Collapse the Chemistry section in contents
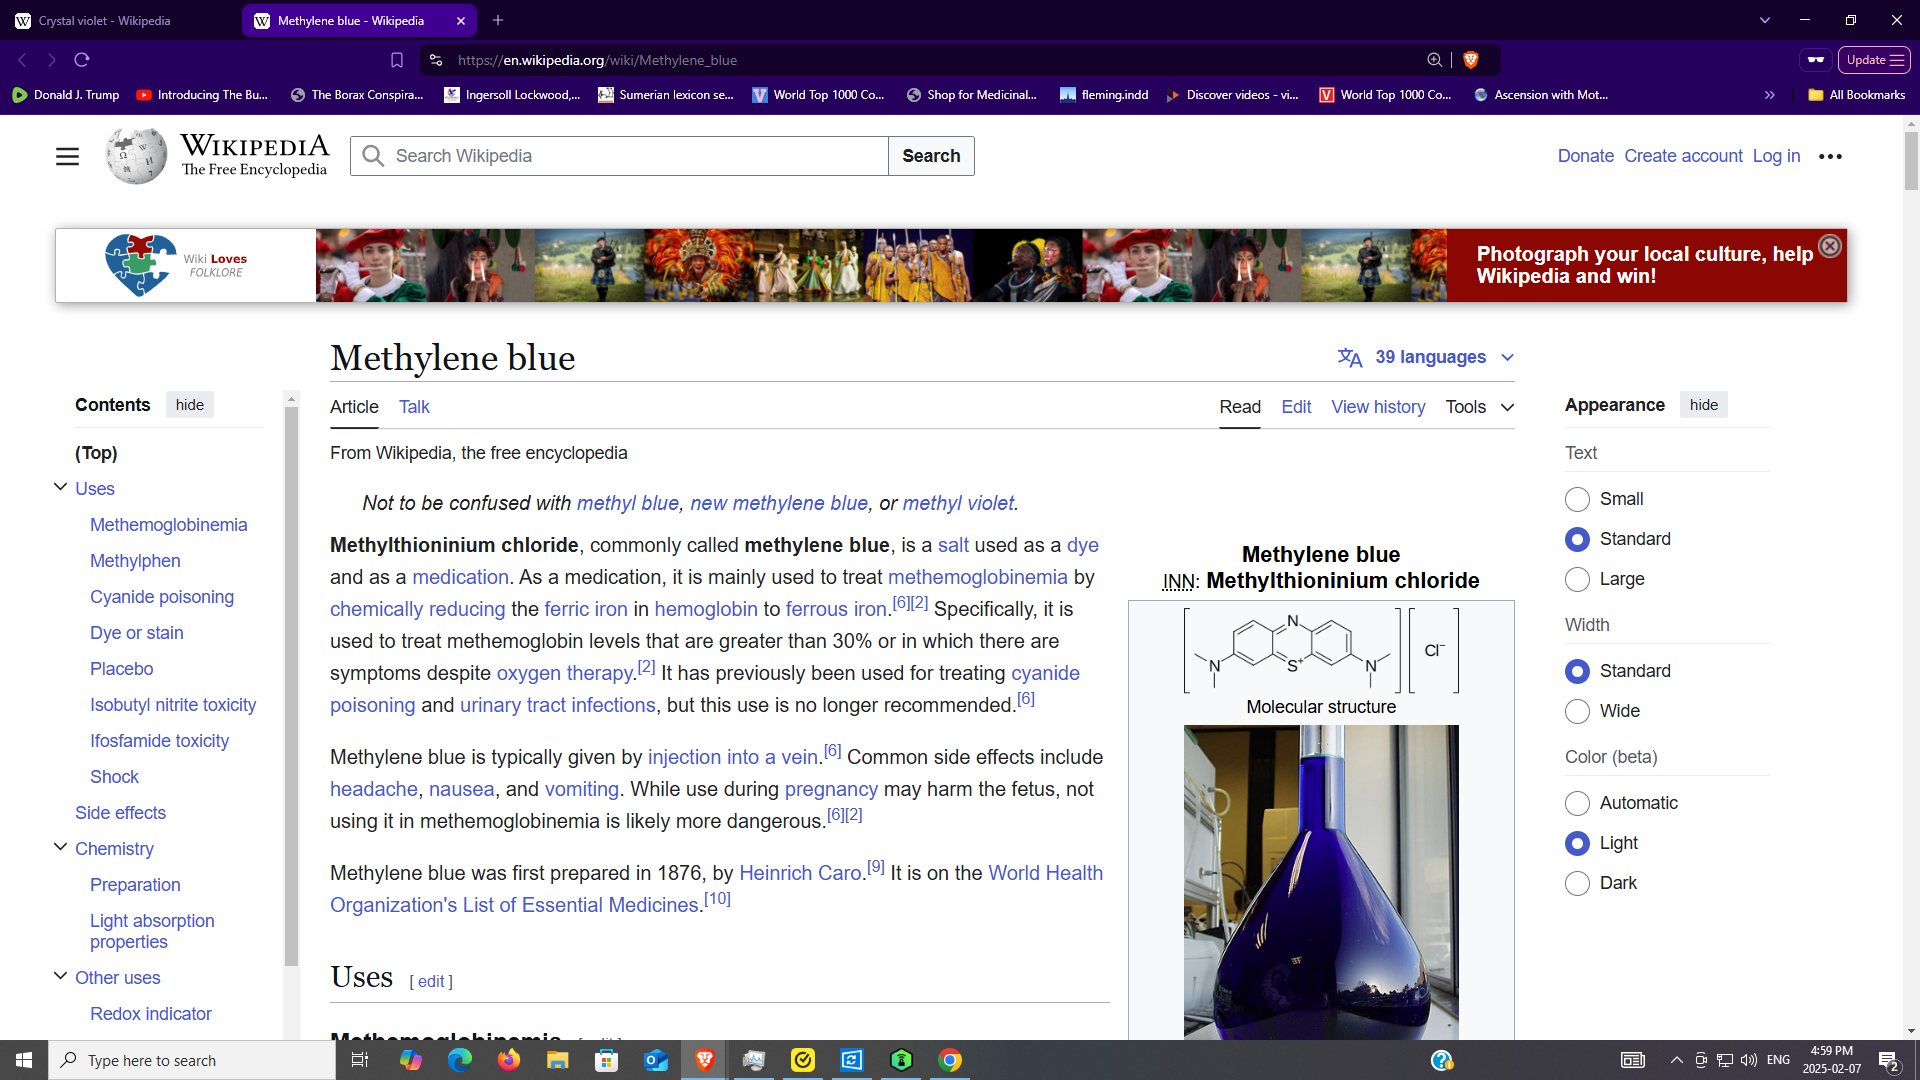1920x1080 pixels. [60, 847]
